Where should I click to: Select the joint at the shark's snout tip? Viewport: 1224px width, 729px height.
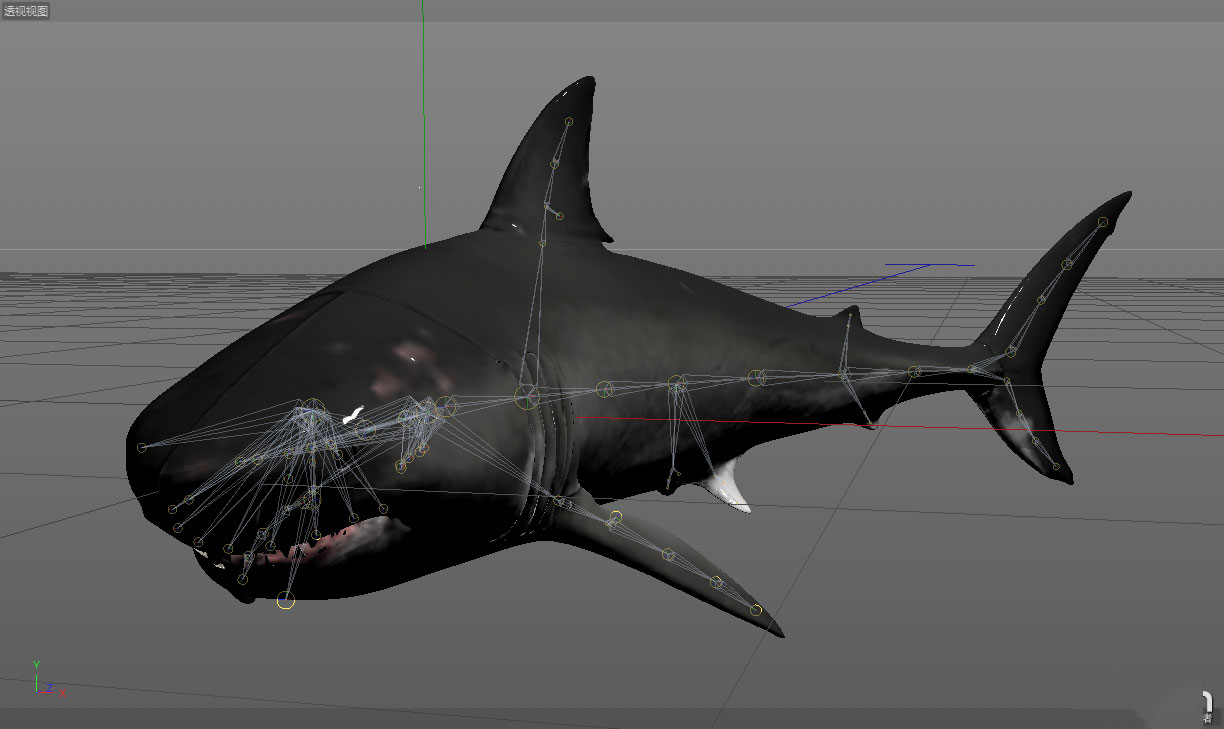pyautogui.click(x=142, y=447)
